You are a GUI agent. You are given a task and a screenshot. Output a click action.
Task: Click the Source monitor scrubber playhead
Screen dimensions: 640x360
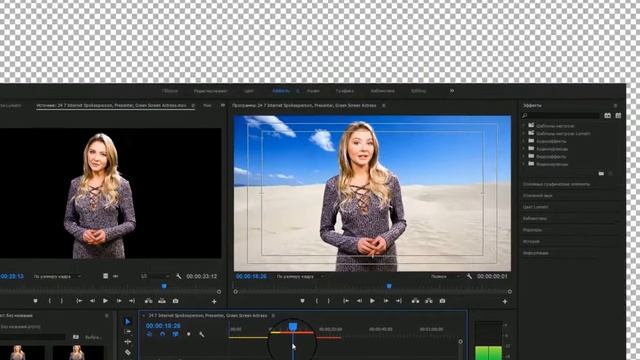tap(164, 286)
